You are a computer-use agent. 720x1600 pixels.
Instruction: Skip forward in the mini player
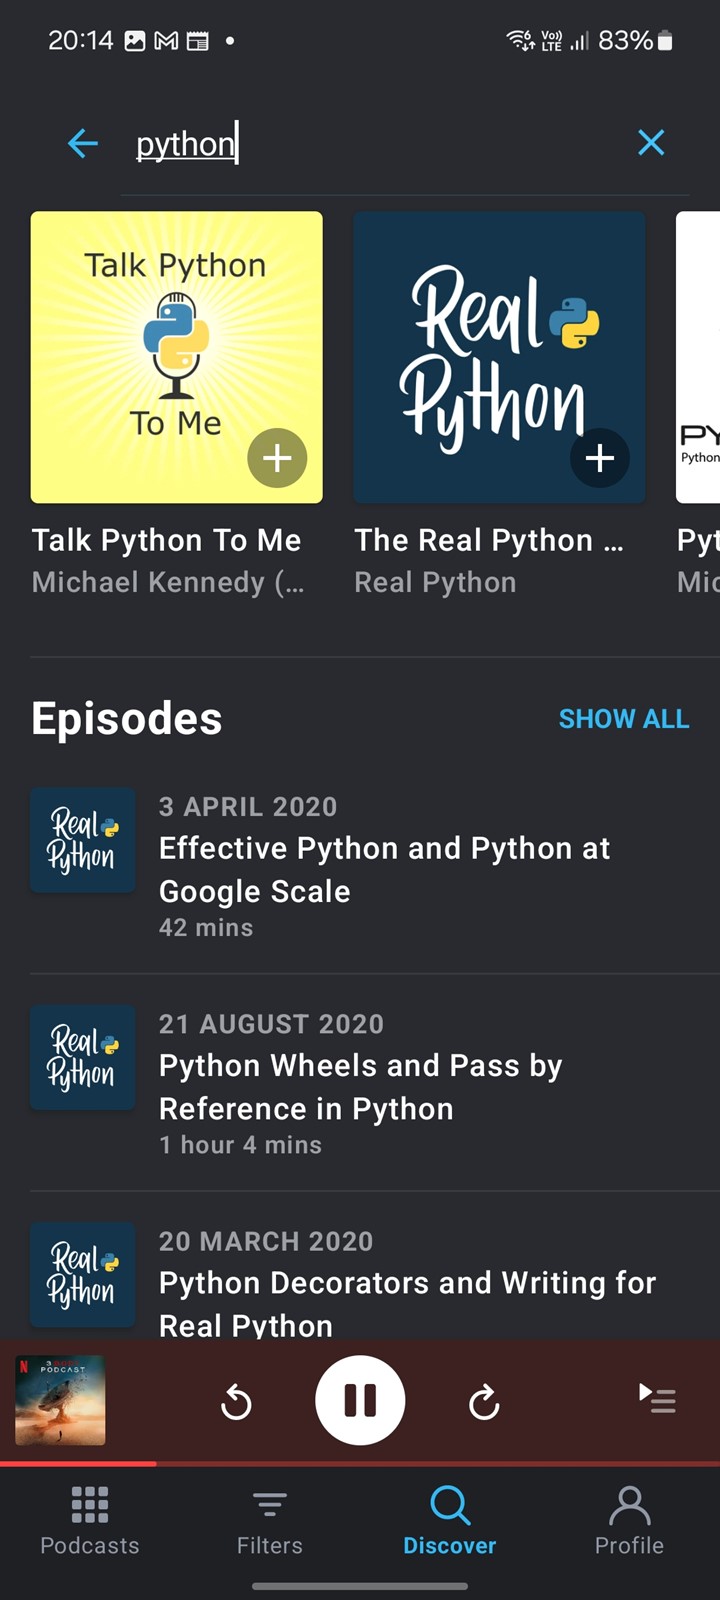point(484,1402)
